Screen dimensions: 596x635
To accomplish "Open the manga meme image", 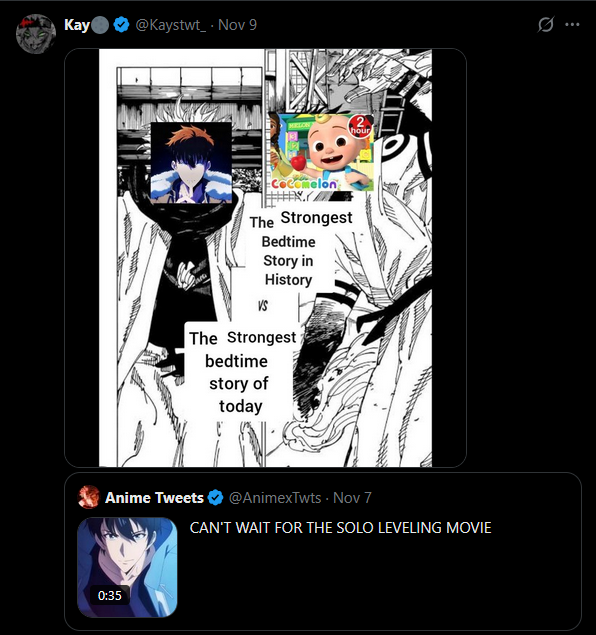I will click(265, 258).
